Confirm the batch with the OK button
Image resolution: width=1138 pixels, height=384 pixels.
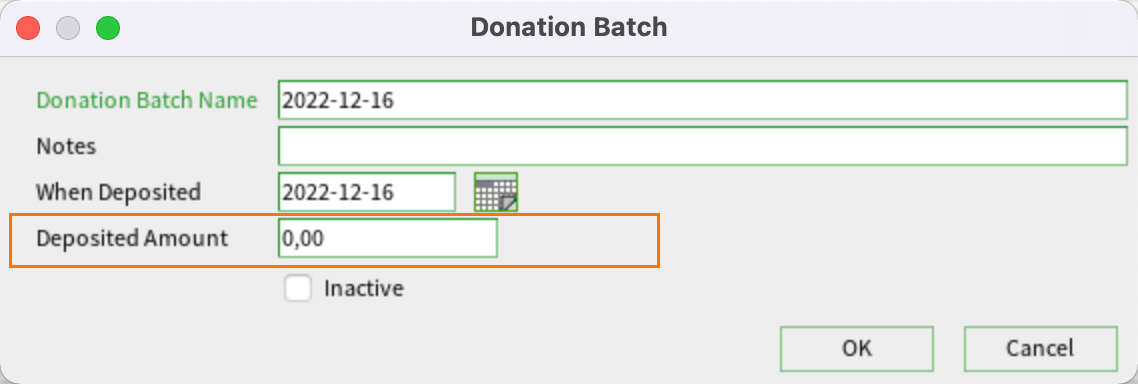(x=857, y=348)
